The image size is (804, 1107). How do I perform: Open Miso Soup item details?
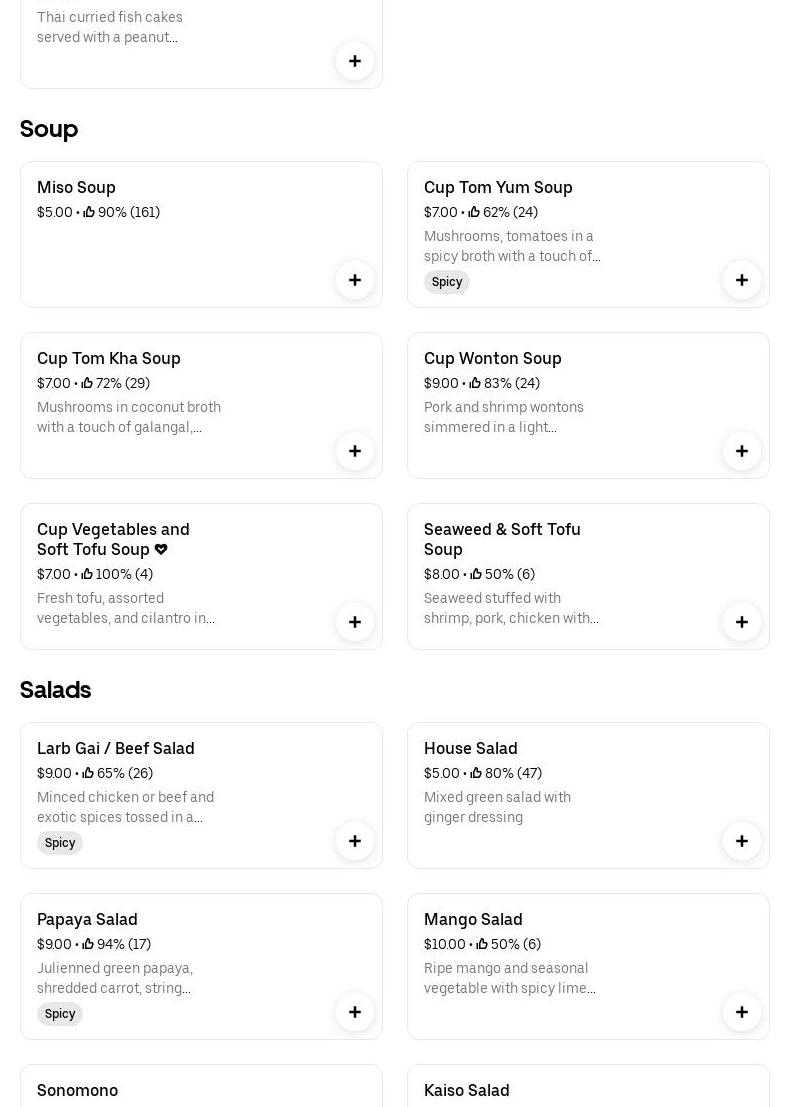tap(76, 188)
